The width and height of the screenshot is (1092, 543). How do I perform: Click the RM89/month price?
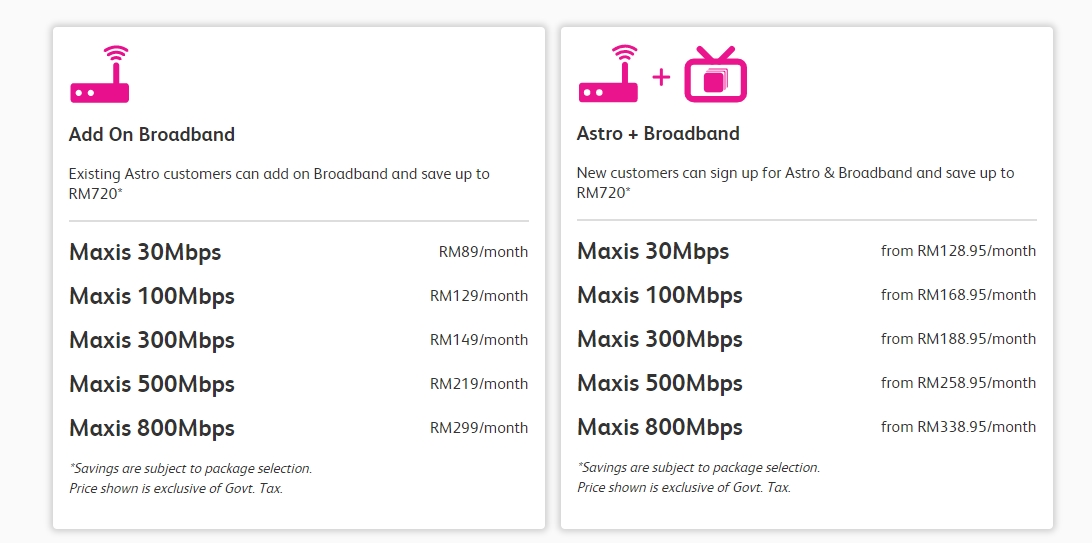click(x=483, y=252)
